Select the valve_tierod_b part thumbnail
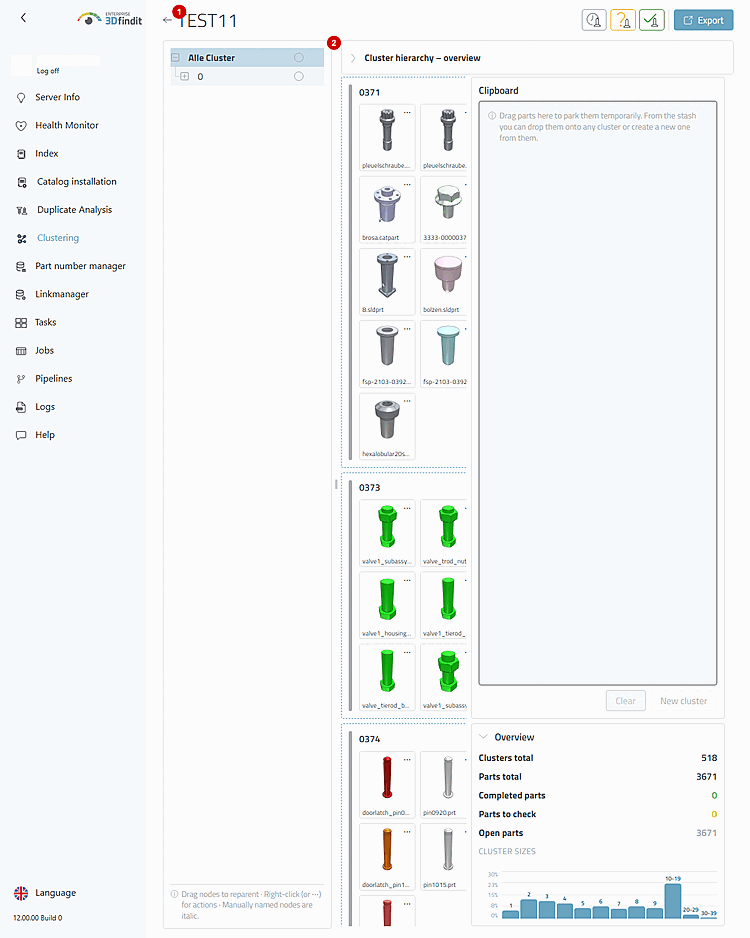Image resolution: width=750 pixels, height=938 pixels. pos(387,677)
